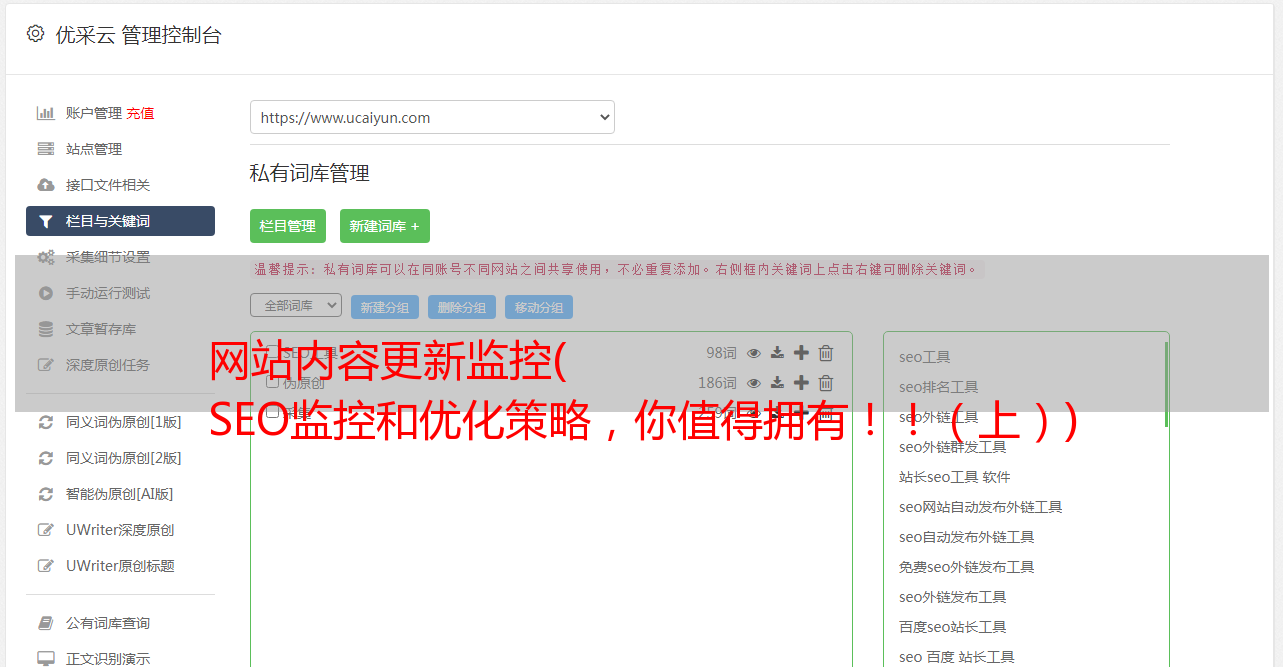1283x667 pixels.
Task: Download the 186词 word library
Action: coord(777,383)
